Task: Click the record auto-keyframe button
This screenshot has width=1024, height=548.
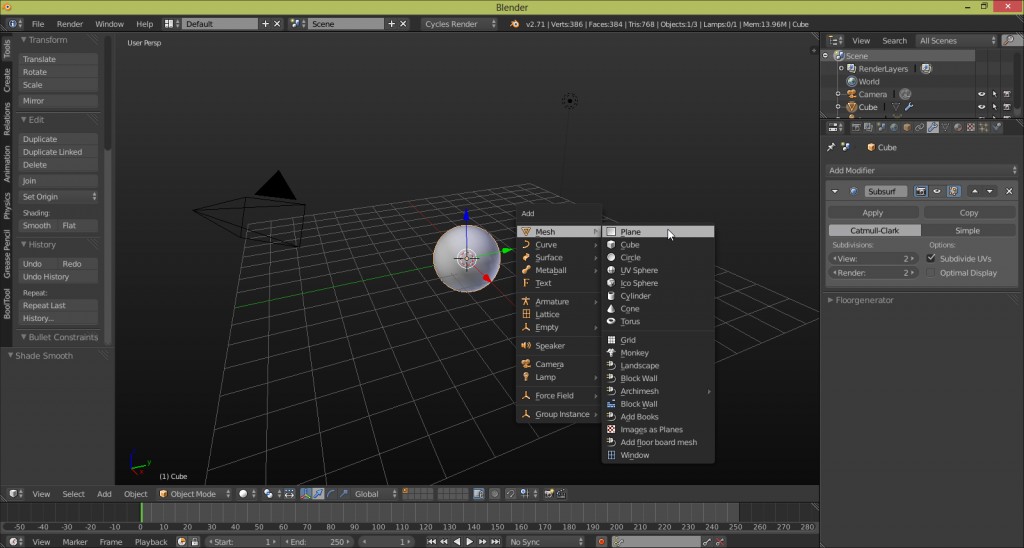Action: (601, 541)
